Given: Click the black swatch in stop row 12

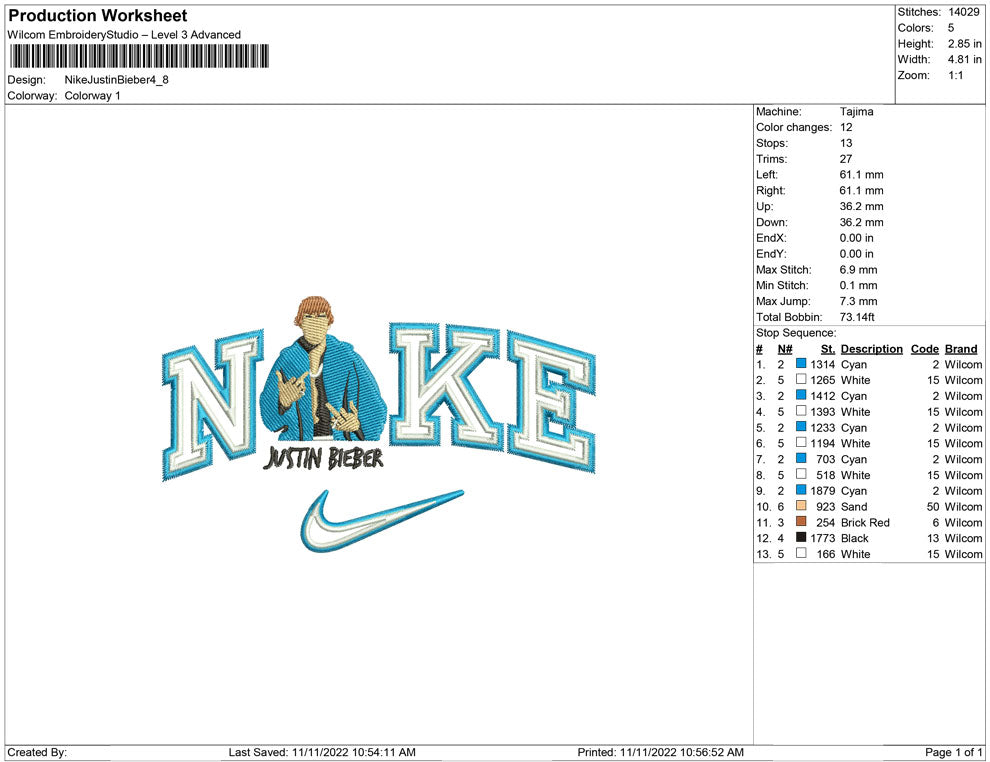Looking at the screenshot, I should 801,537.
